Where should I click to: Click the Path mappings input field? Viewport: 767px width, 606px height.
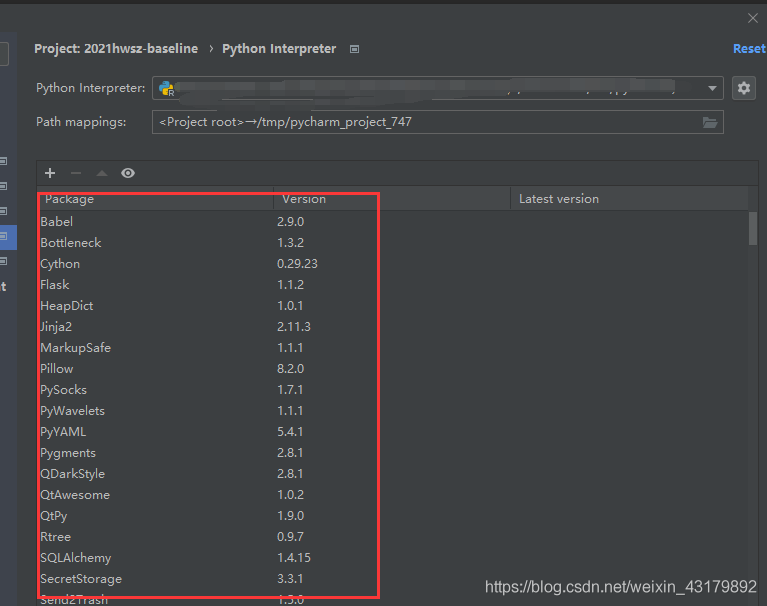tap(425, 122)
